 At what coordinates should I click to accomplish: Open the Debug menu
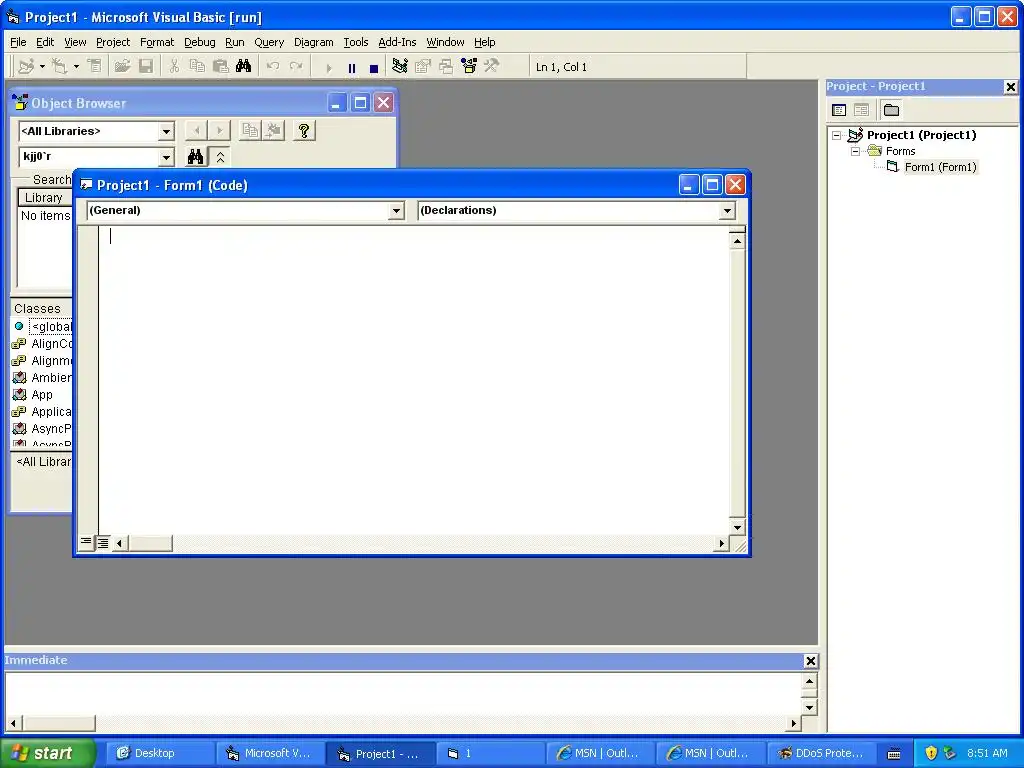pyautogui.click(x=200, y=42)
